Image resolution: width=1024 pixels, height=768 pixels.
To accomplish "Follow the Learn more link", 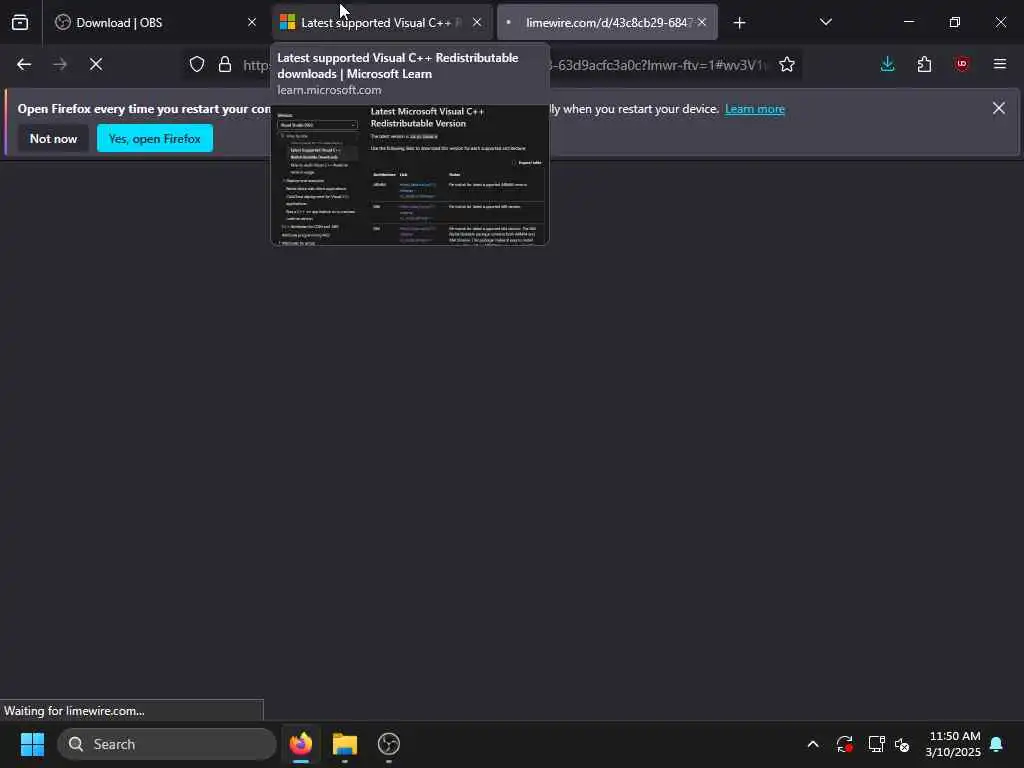I will (x=755, y=109).
